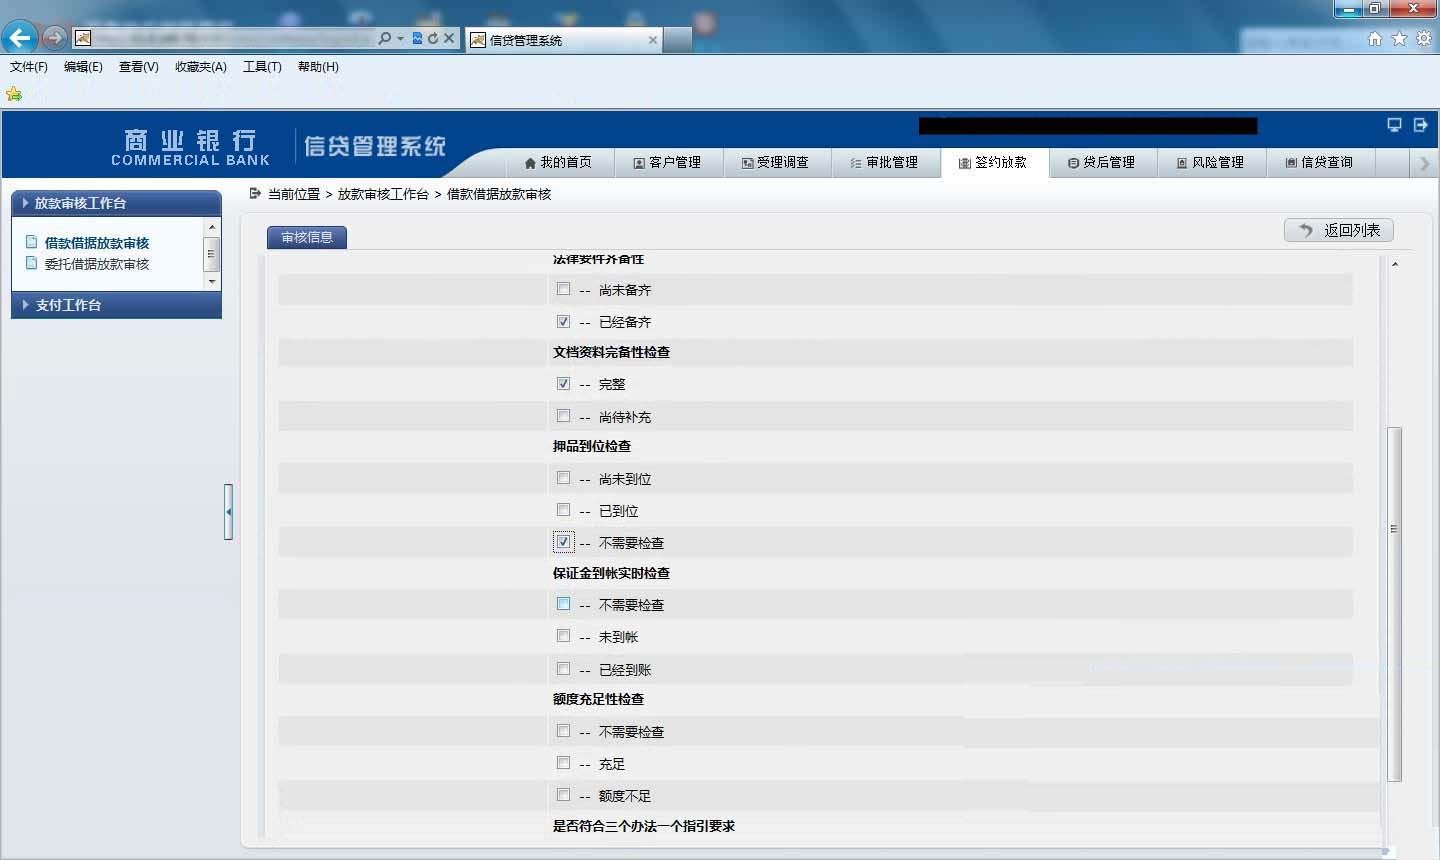Switch to the 信贷查询 tab
This screenshot has height=860, width=1440.
click(x=1321, y=162)
